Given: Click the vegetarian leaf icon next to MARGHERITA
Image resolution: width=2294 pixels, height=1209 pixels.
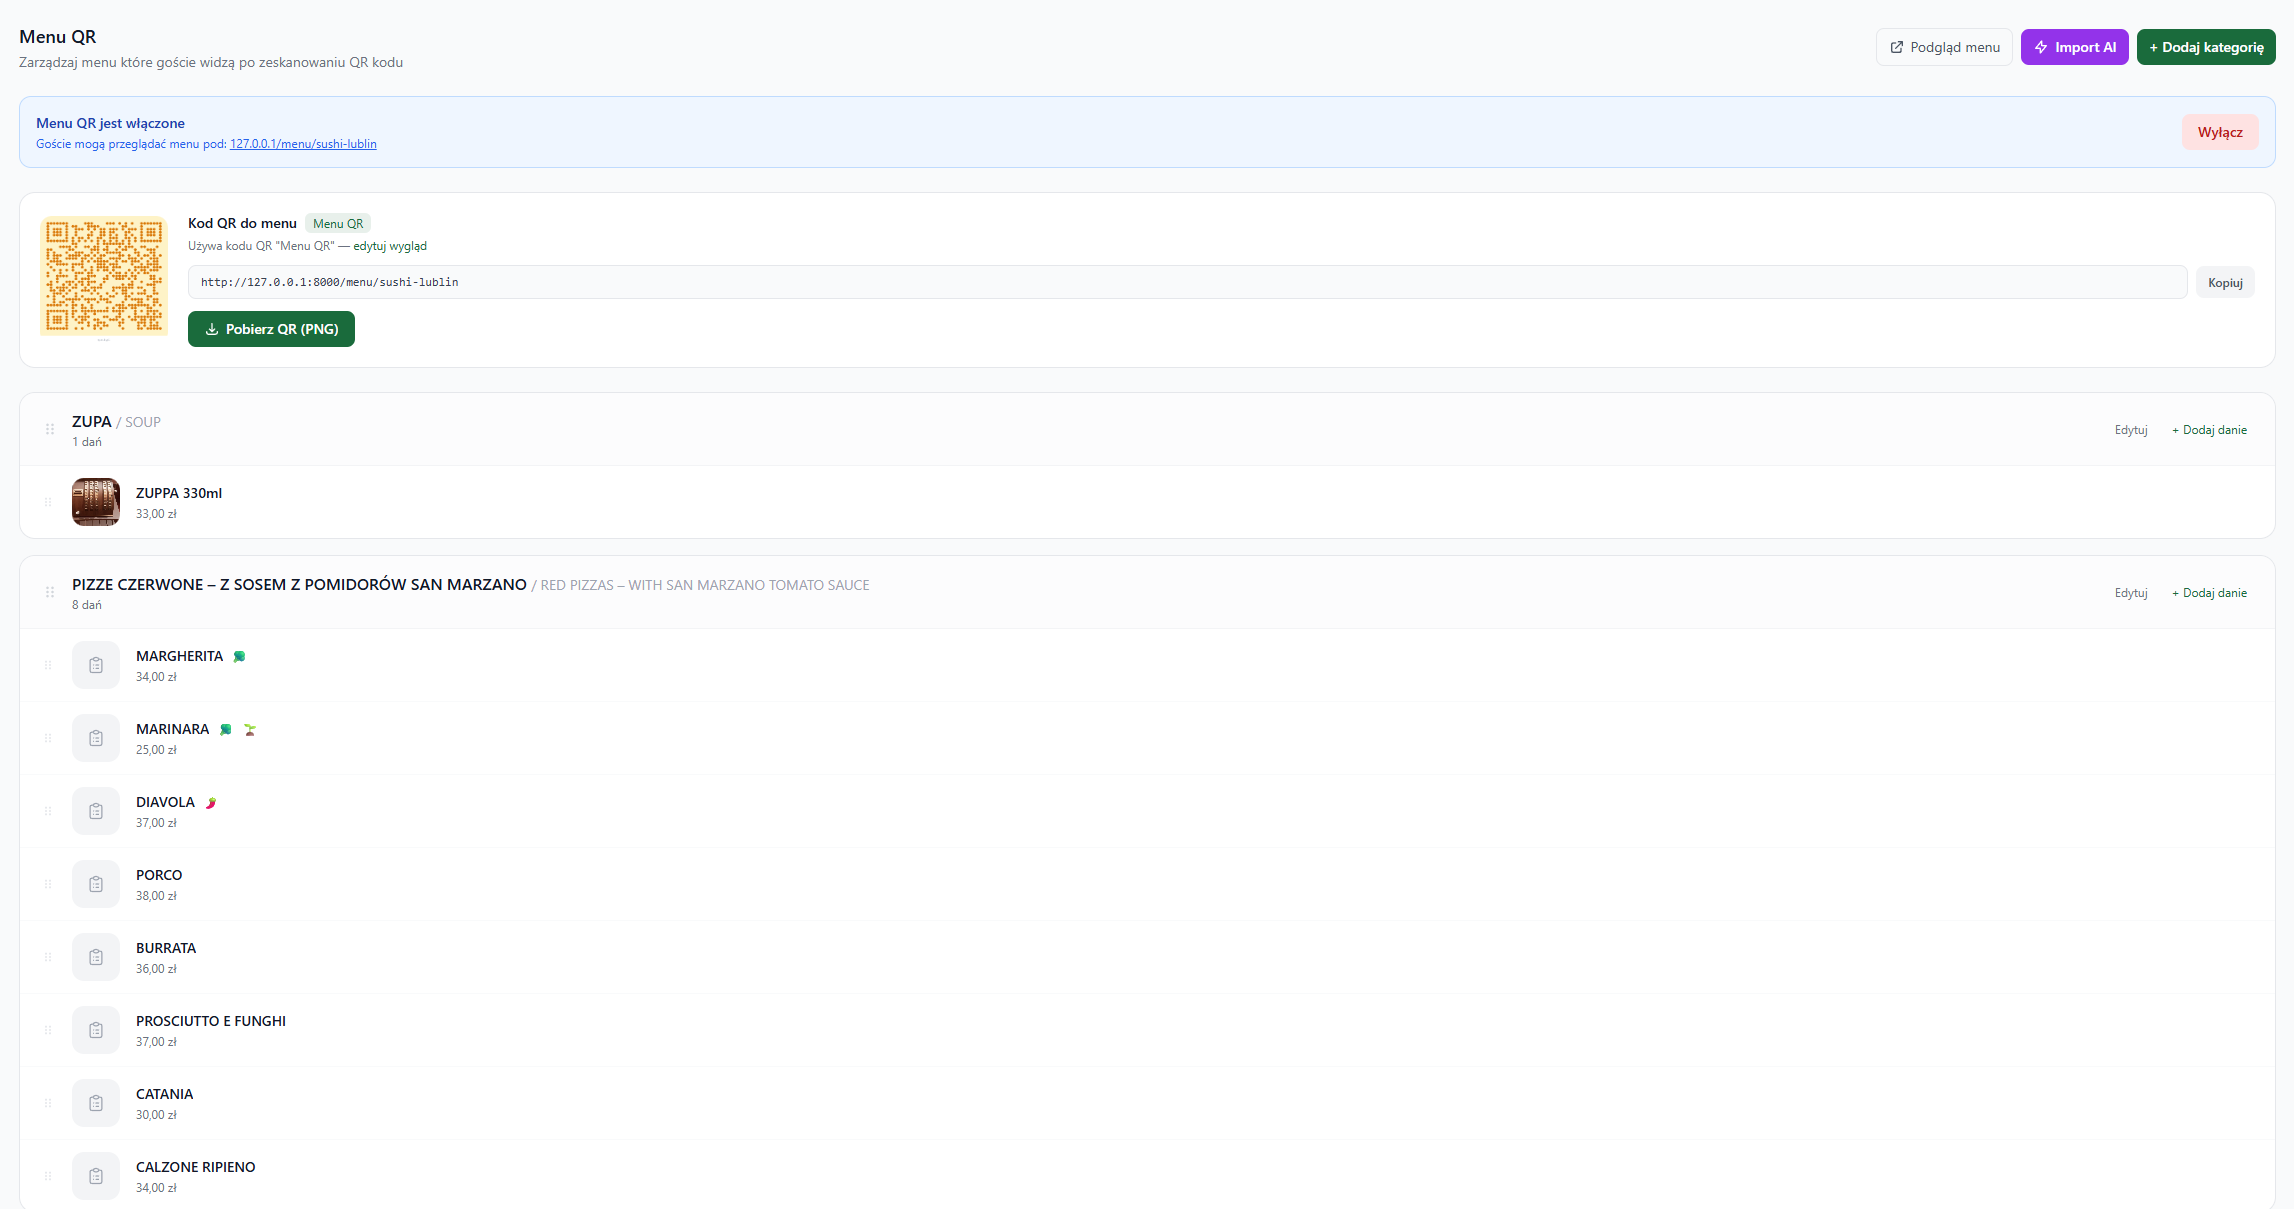Looking at the screenshot, I should coord(239,657).
